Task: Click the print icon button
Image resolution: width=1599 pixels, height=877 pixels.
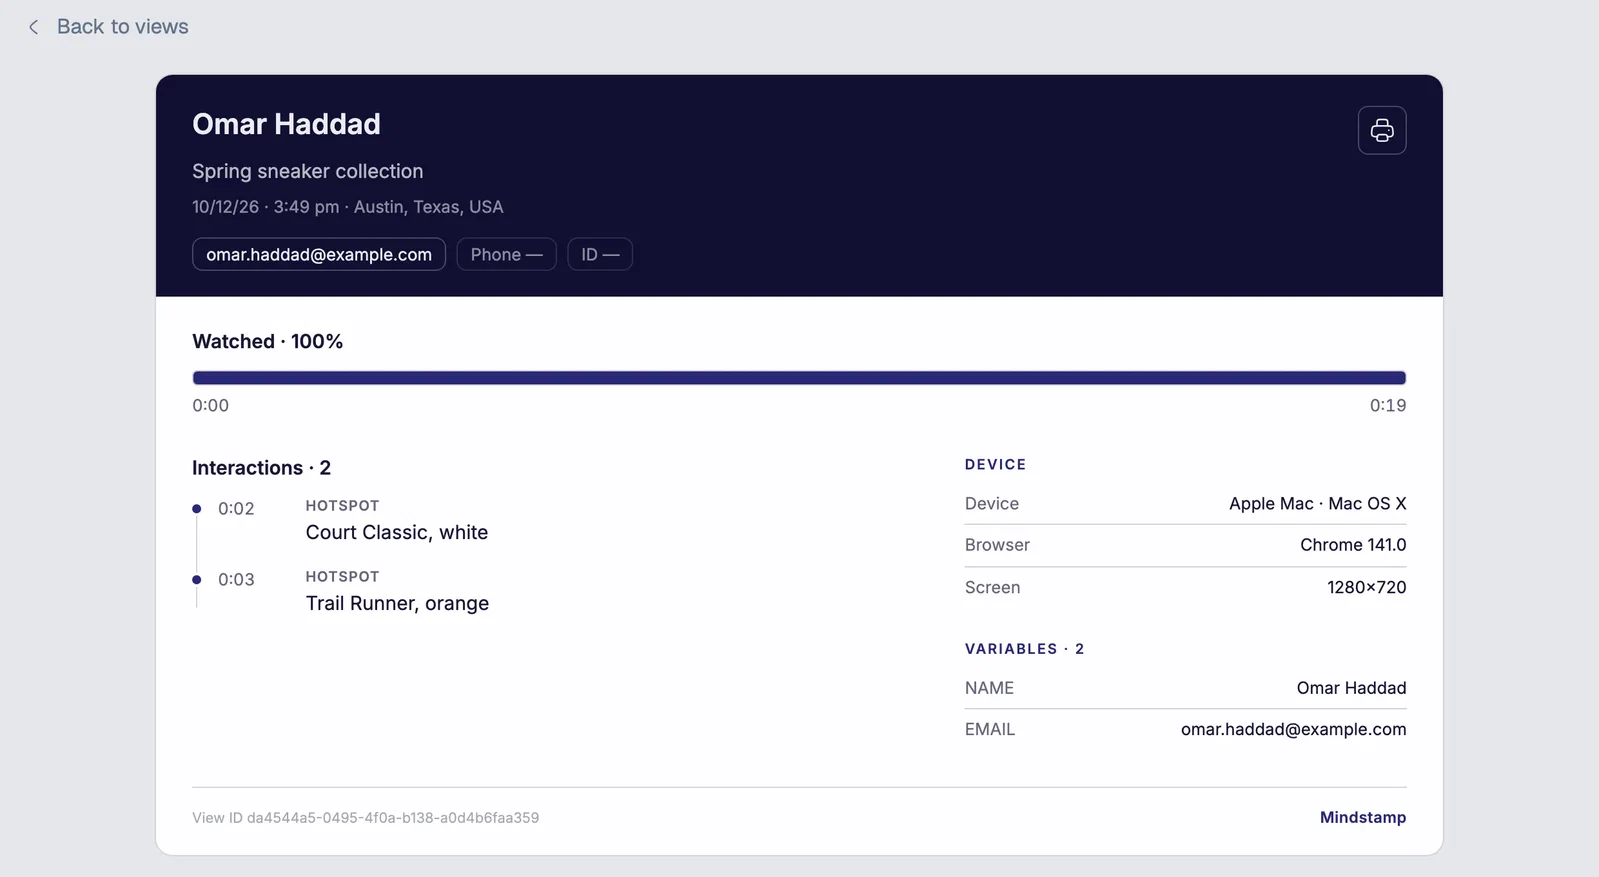Action: point(1381,130)
